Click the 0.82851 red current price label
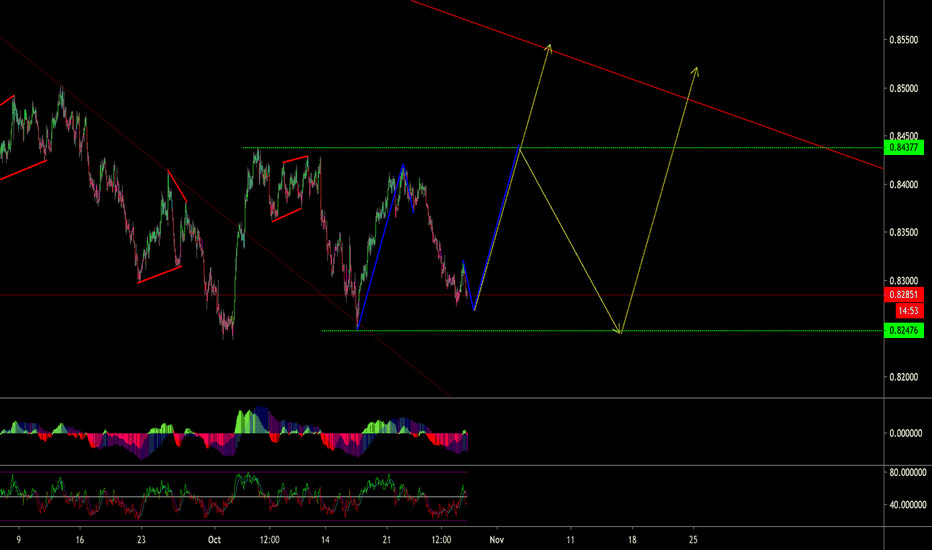932x550 pixels. click(903, 295)
